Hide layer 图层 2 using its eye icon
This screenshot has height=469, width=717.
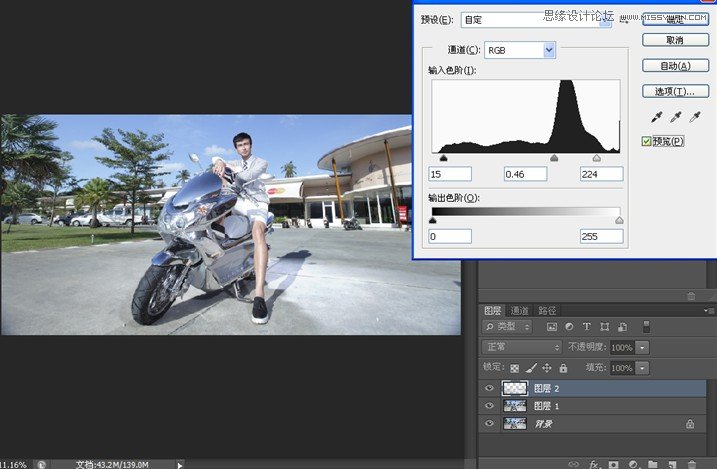pyautogui.click(x=489, y=388)
